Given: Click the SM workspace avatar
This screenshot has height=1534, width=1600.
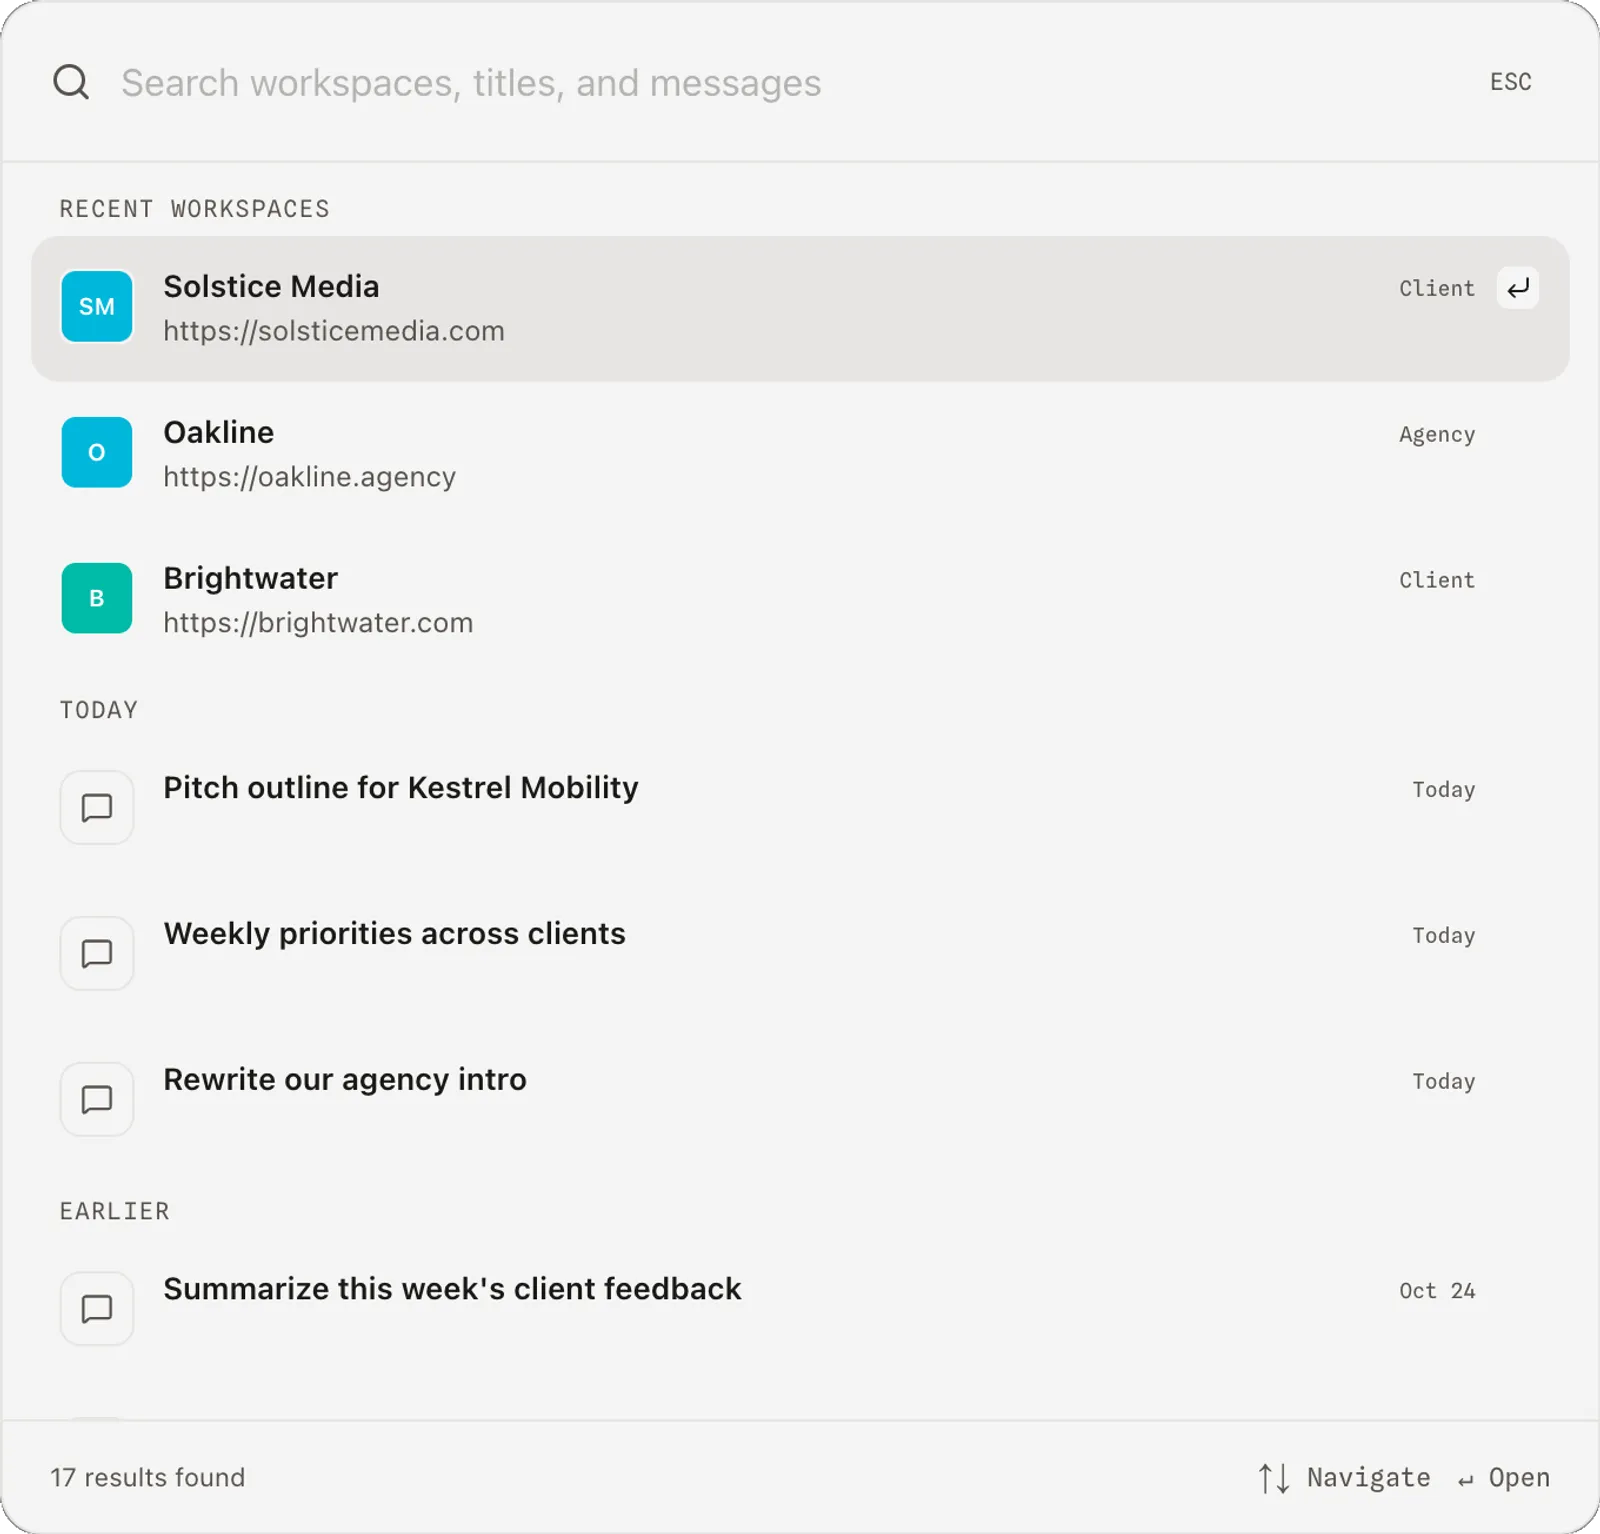Looking at the screenshot, I should 97,307.
